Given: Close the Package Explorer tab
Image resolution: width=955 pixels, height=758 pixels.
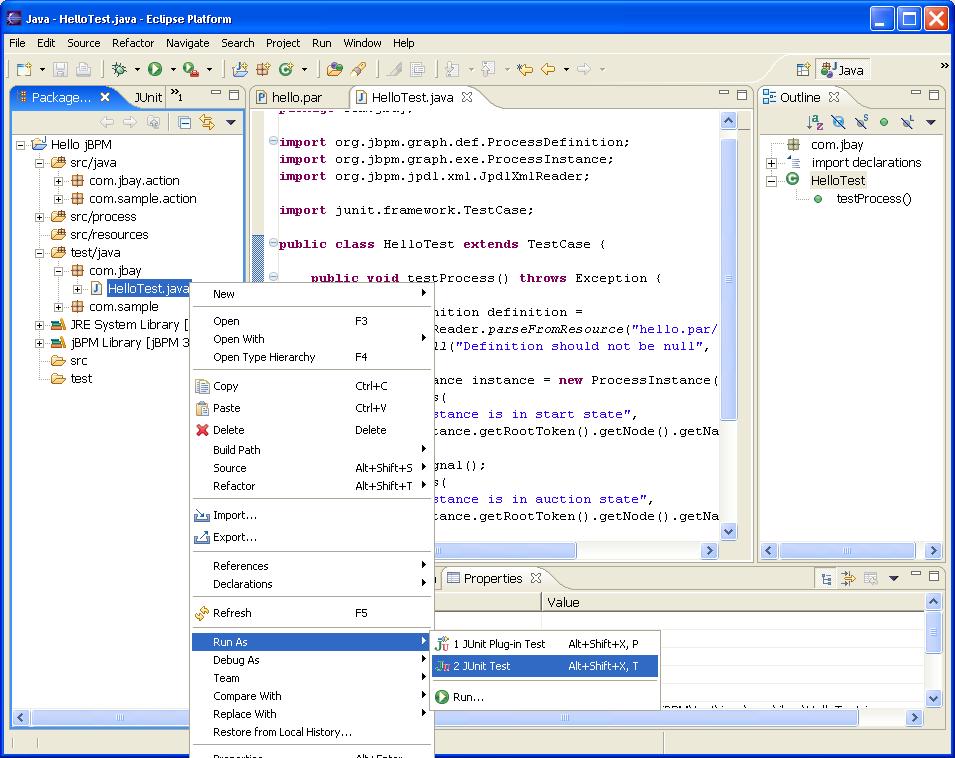Looking at the screenshot, I should (x=105, y=97).
